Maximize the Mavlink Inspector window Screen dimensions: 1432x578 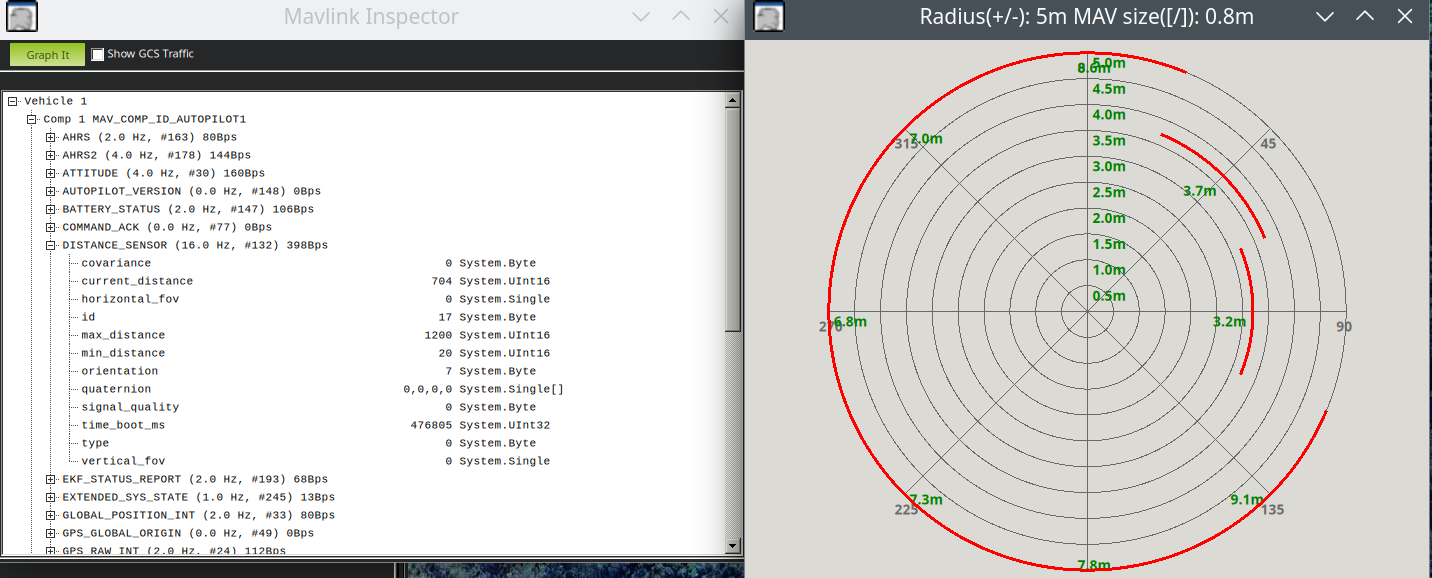point(681,17)
